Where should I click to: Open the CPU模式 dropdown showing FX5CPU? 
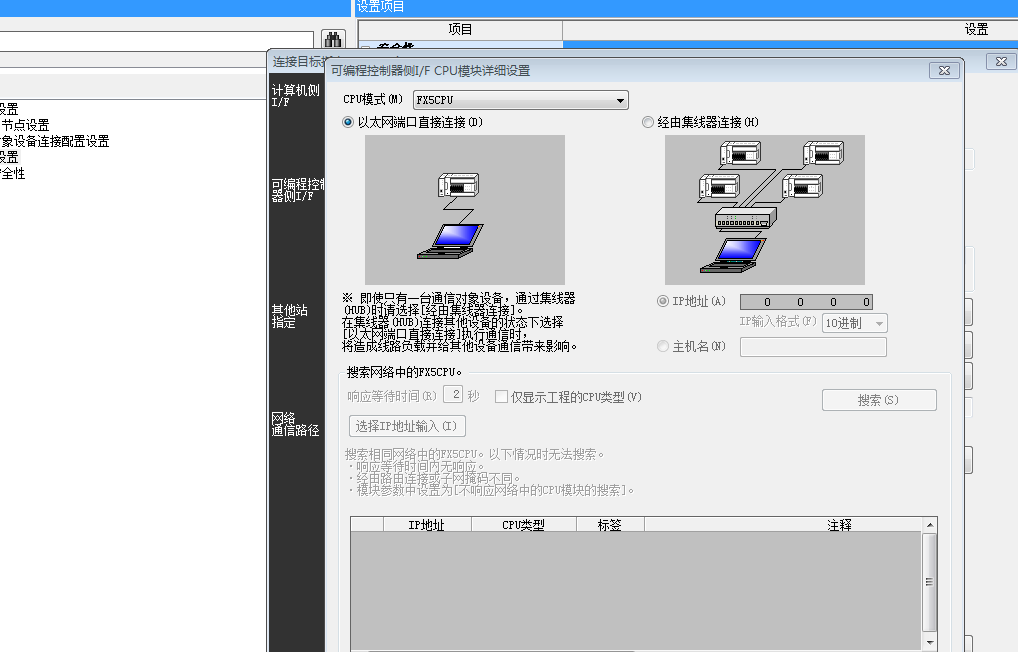[x=520, y=100]
